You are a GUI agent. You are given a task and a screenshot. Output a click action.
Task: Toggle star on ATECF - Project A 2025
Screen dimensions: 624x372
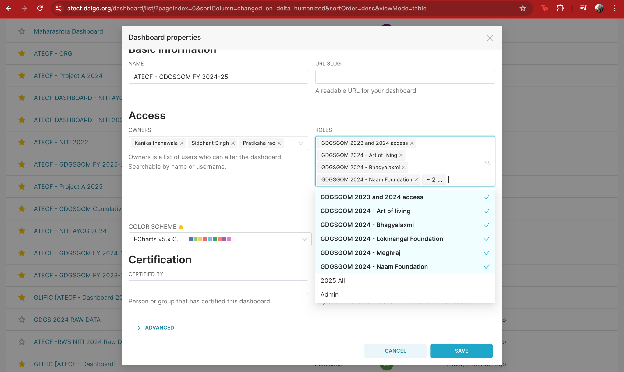tap(21, 186)
